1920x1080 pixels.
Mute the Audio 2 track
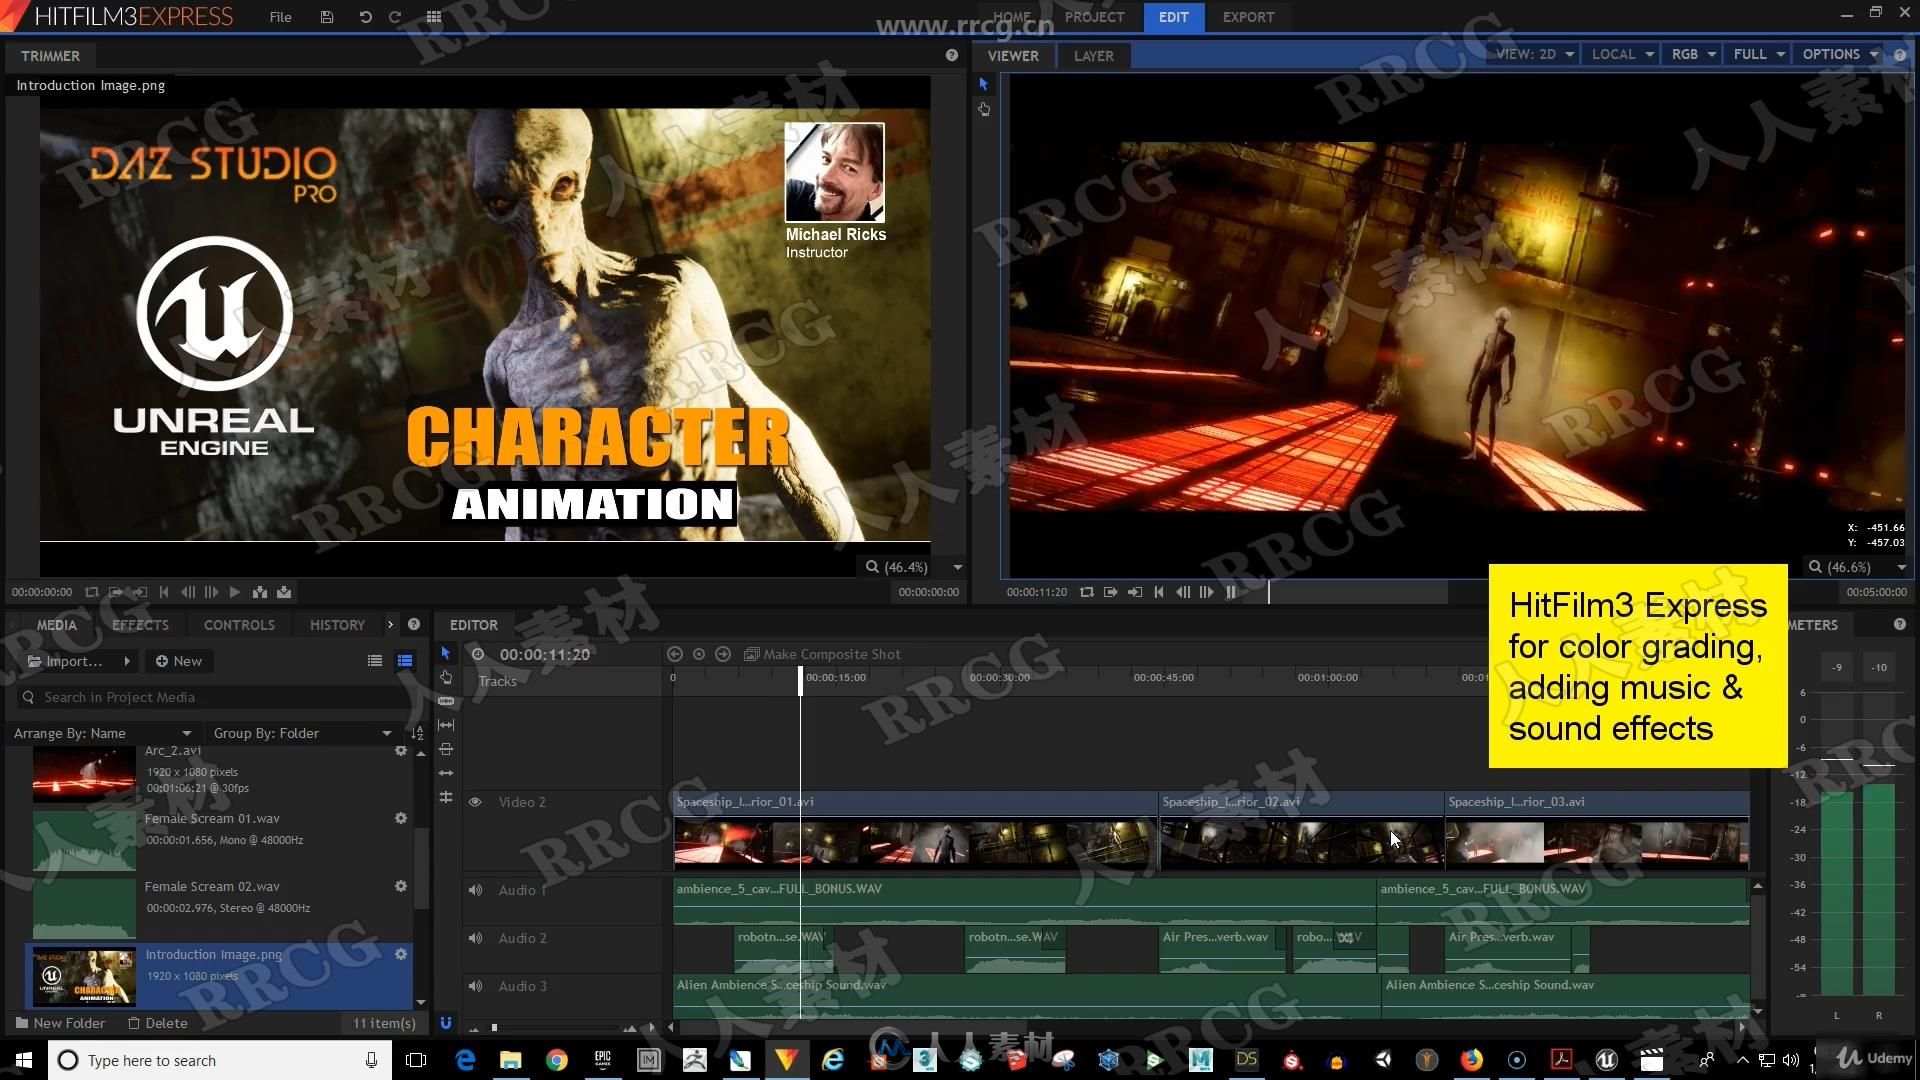475,938
